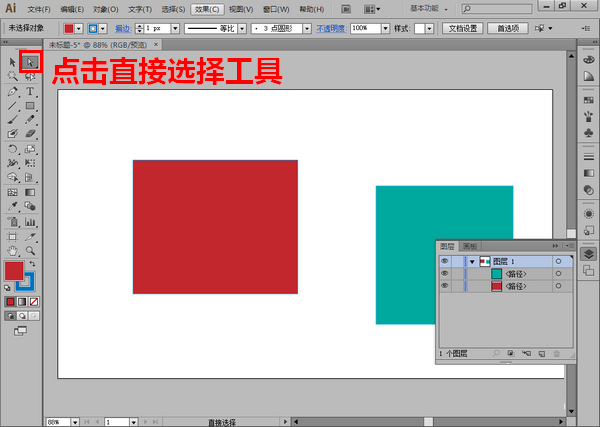
Task: Toggle visibility eye of 图层 1
Action: point(444,261)
